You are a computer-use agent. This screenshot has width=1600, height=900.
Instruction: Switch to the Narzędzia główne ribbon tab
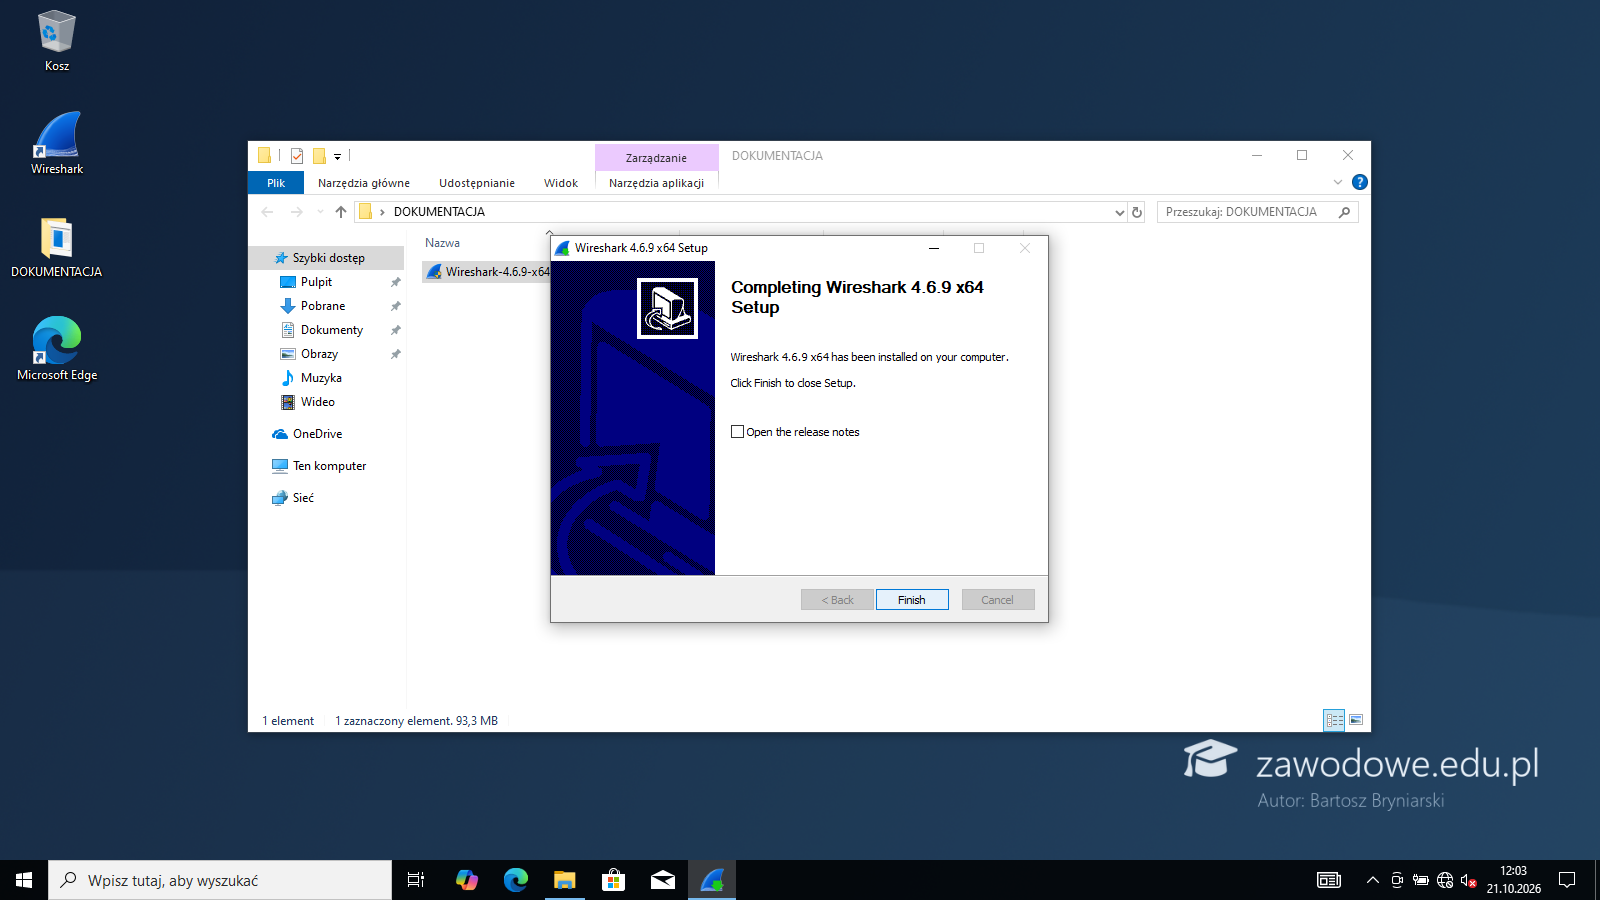[x=364, y=183]
